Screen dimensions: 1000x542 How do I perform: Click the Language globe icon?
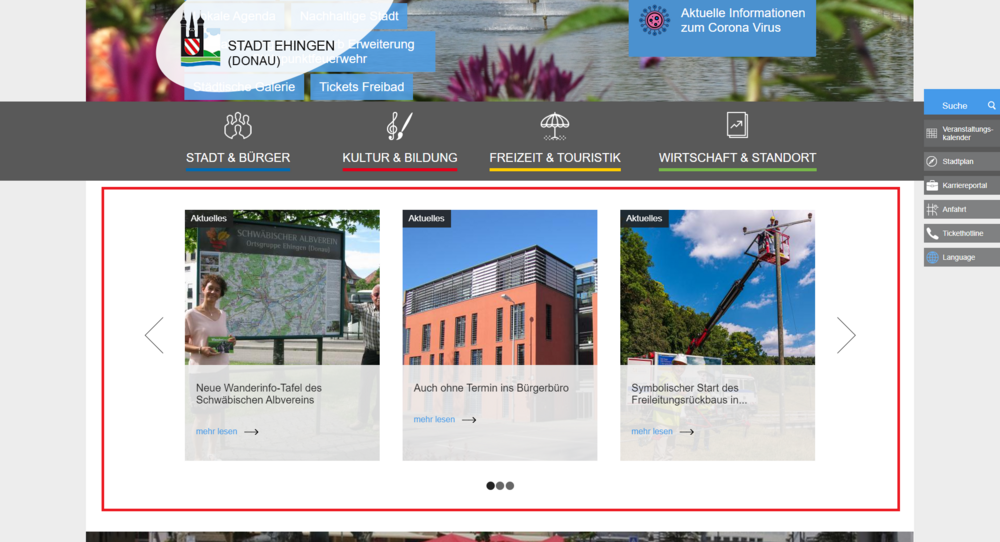click(x=932, y=257)
